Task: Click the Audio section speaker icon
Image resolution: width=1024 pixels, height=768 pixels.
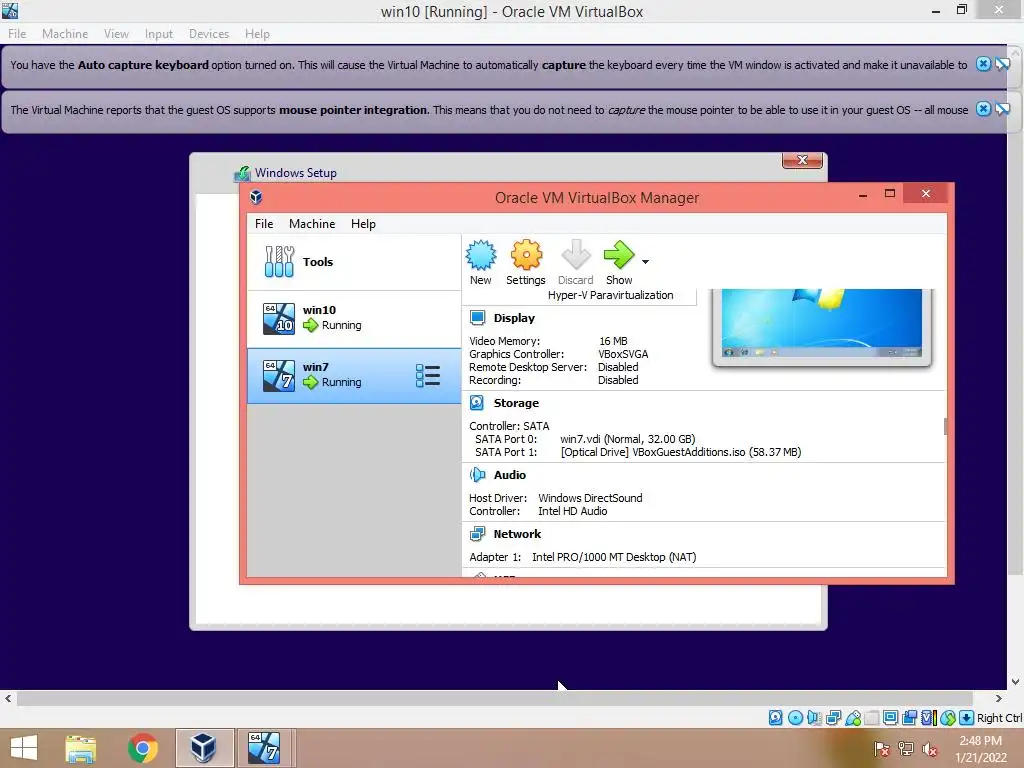Action: pyautogui.click(x=477, y=475)
